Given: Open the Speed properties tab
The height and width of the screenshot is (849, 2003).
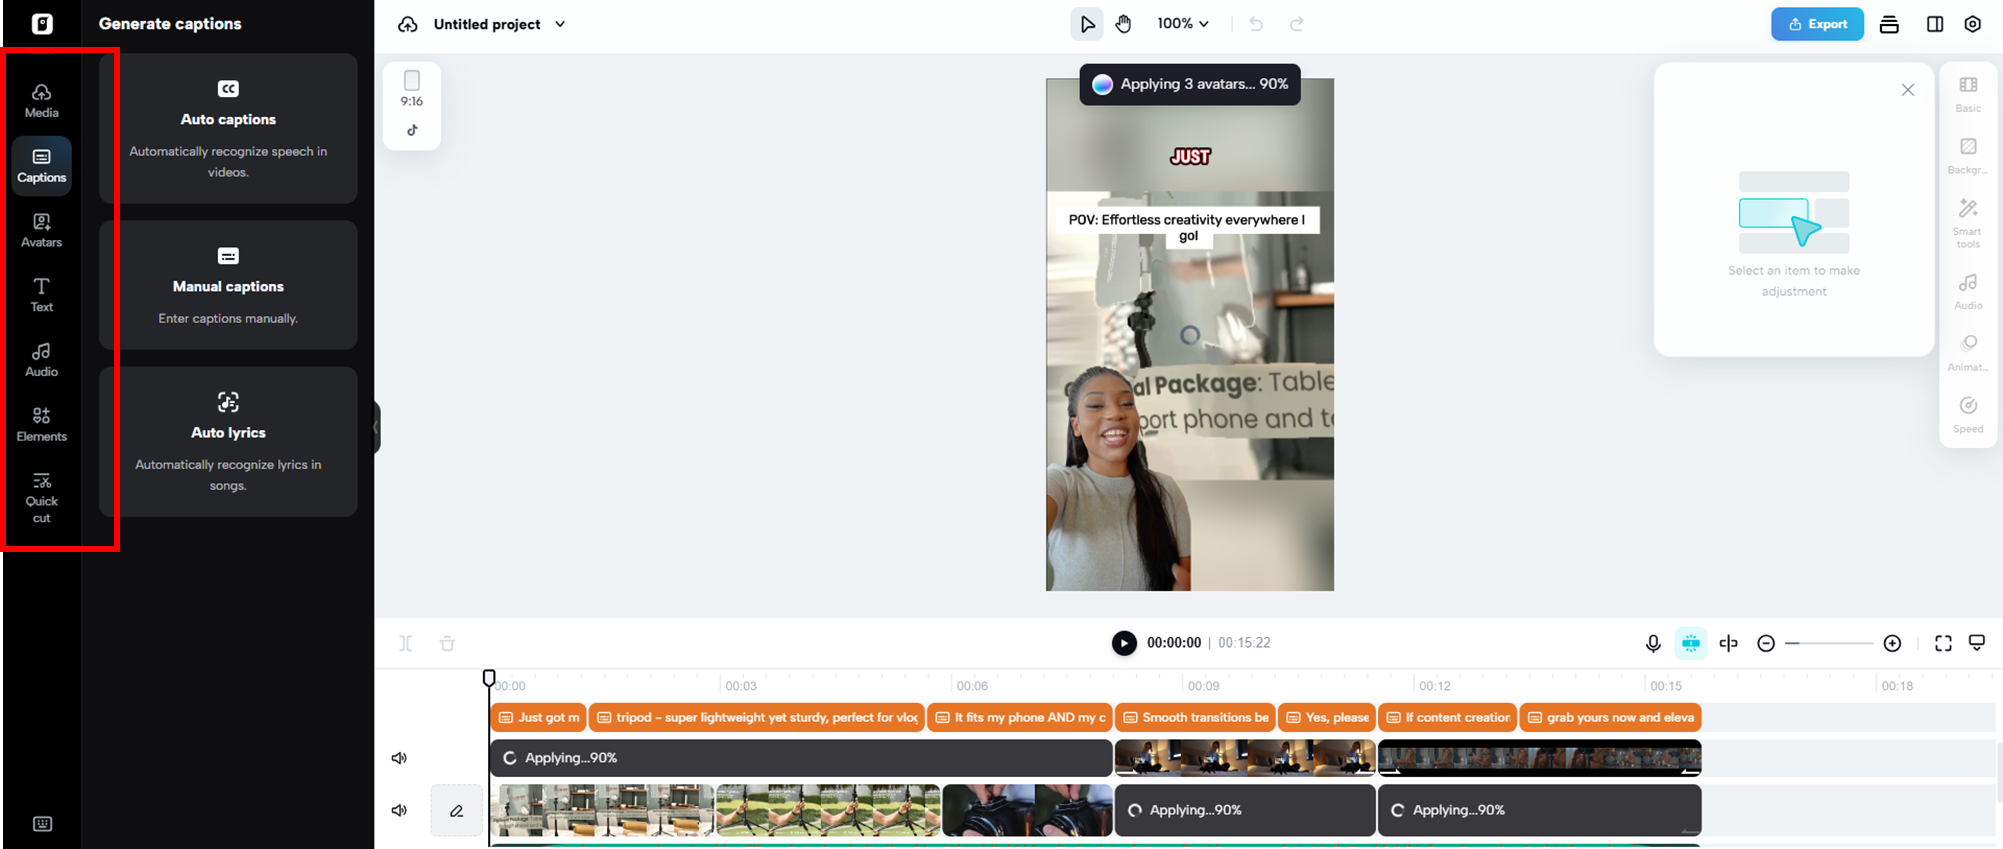Looking at the screenshot, I should click(x=1968, y=415).
